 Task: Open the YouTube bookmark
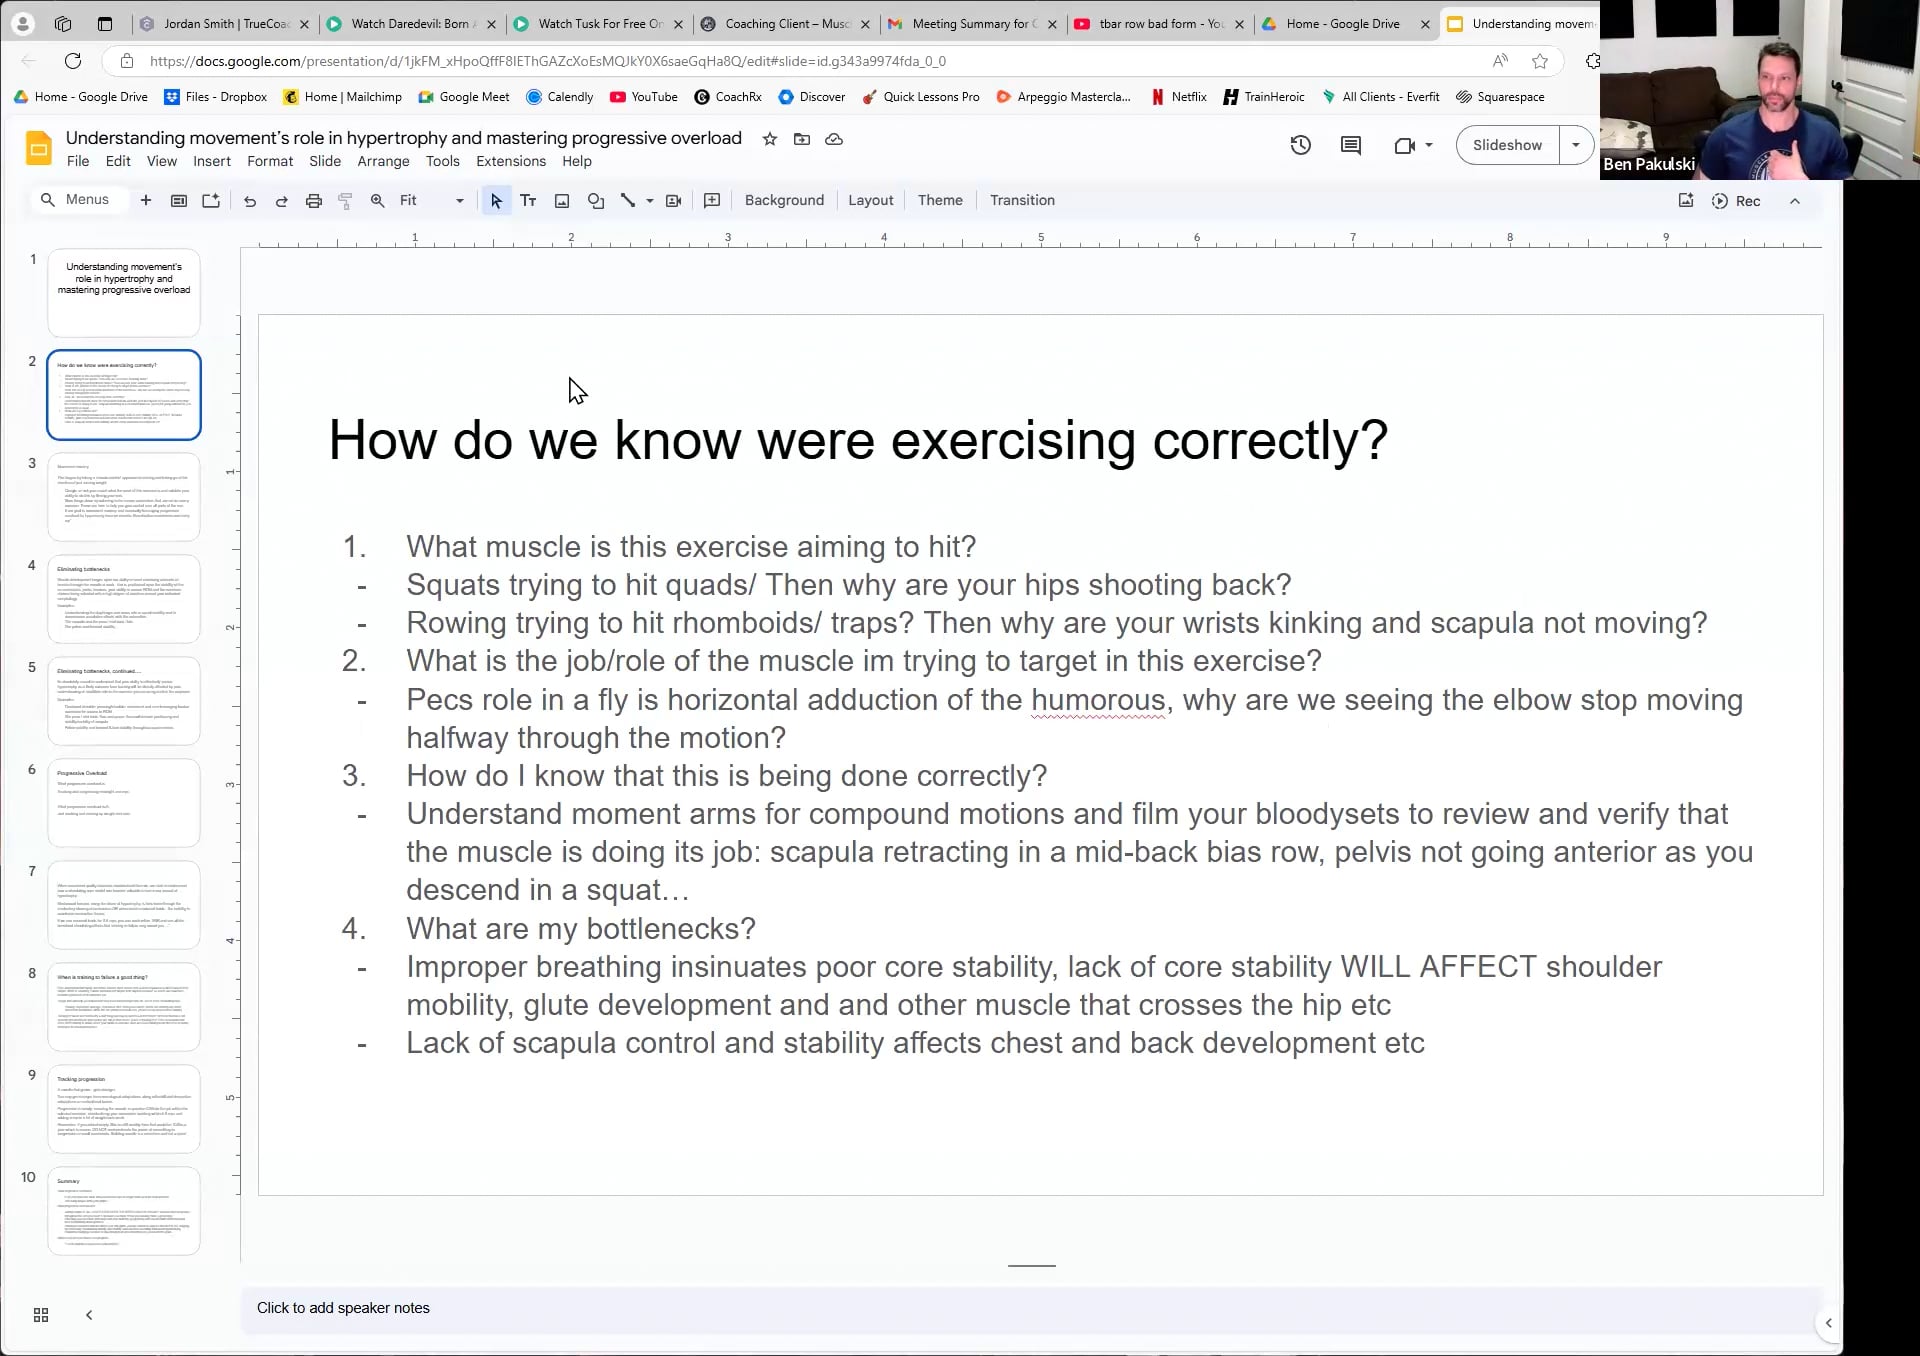click(x=643, y=97)
